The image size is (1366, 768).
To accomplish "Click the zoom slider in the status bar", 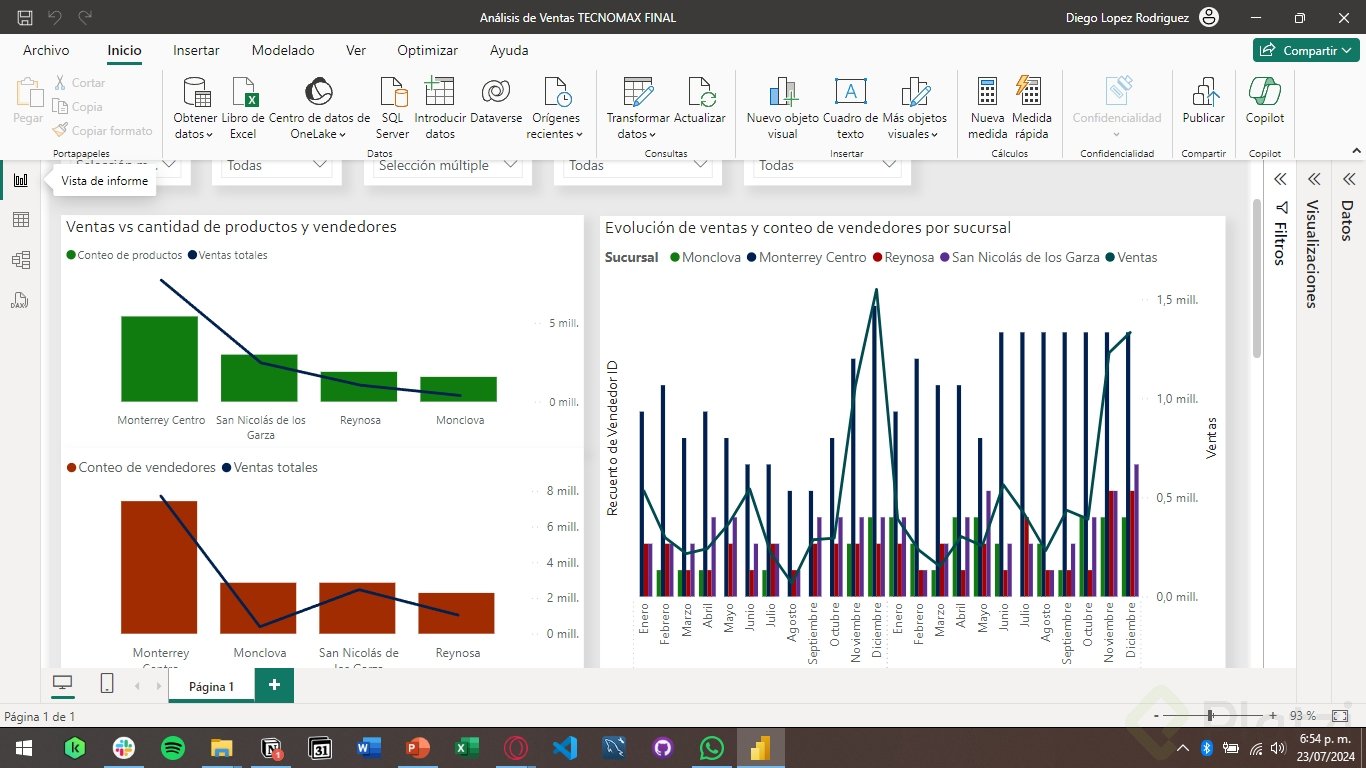I will point(1210,716).
